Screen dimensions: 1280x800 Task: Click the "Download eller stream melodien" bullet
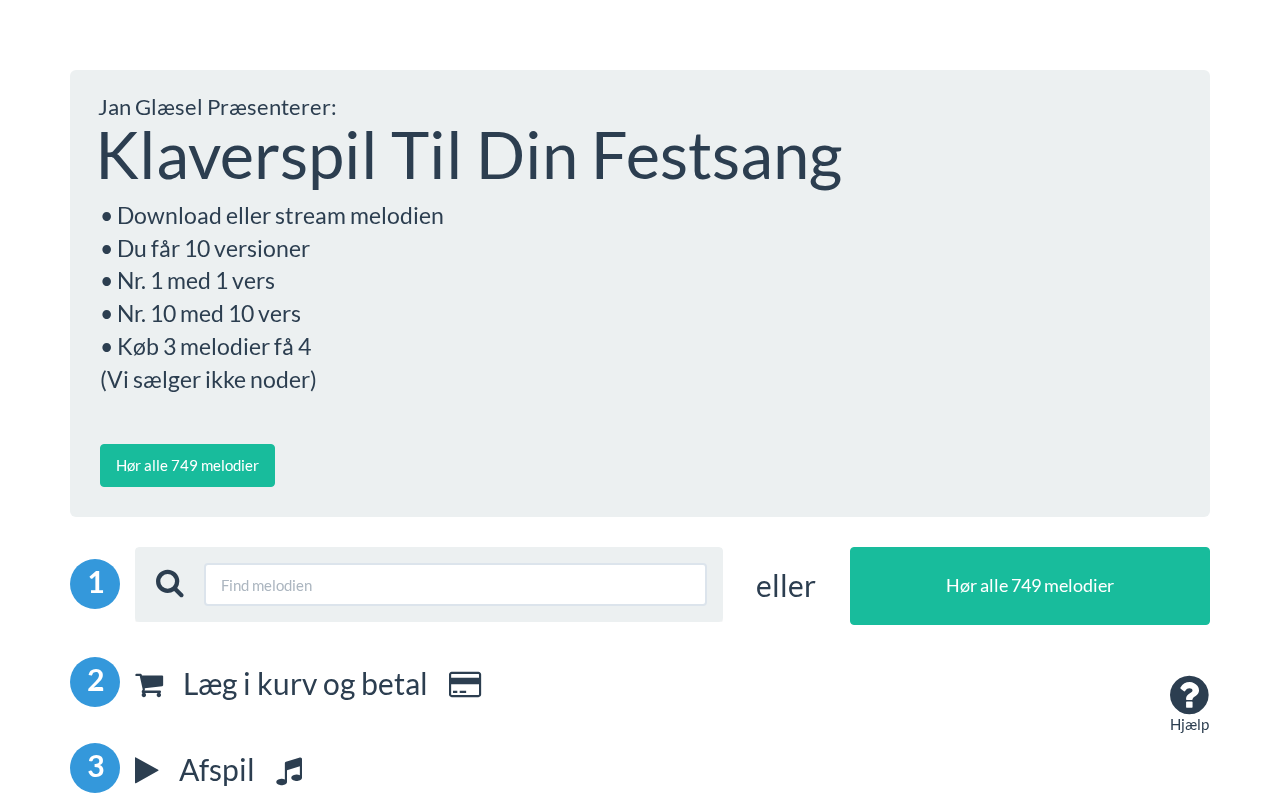(x=279, y=216)
